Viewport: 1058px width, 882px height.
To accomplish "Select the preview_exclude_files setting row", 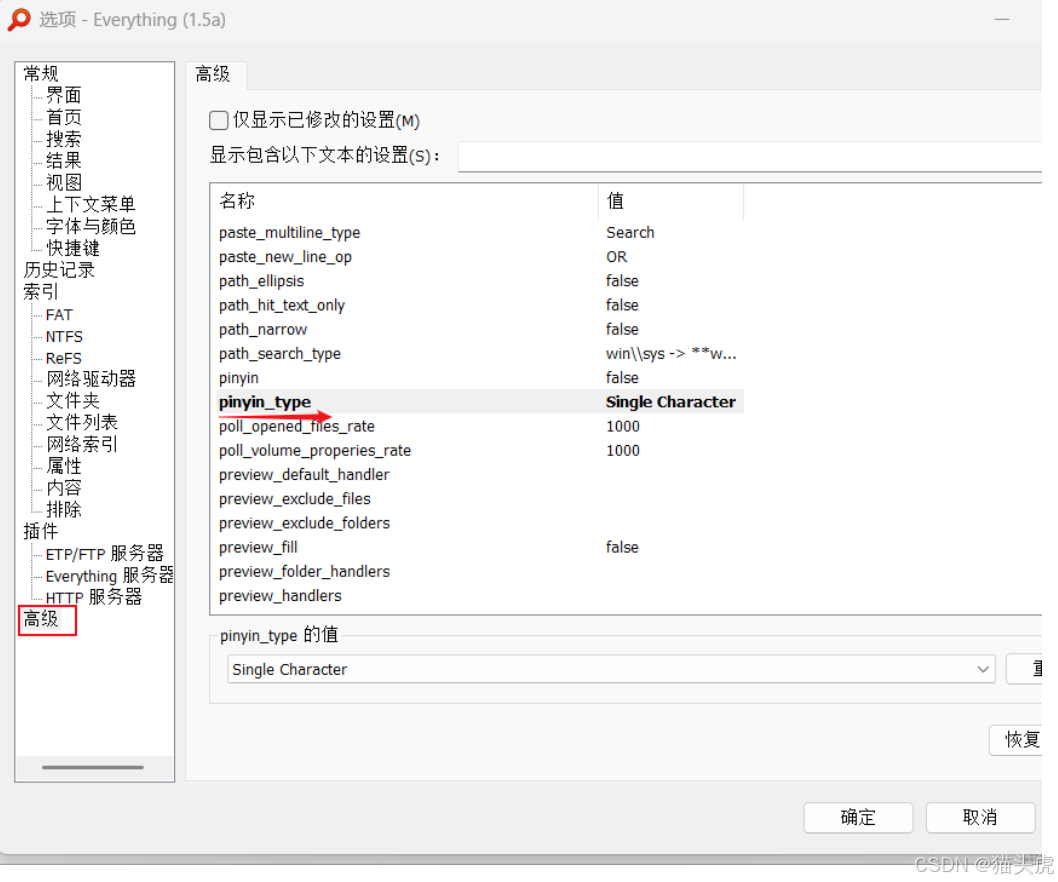I will point(480,499).
